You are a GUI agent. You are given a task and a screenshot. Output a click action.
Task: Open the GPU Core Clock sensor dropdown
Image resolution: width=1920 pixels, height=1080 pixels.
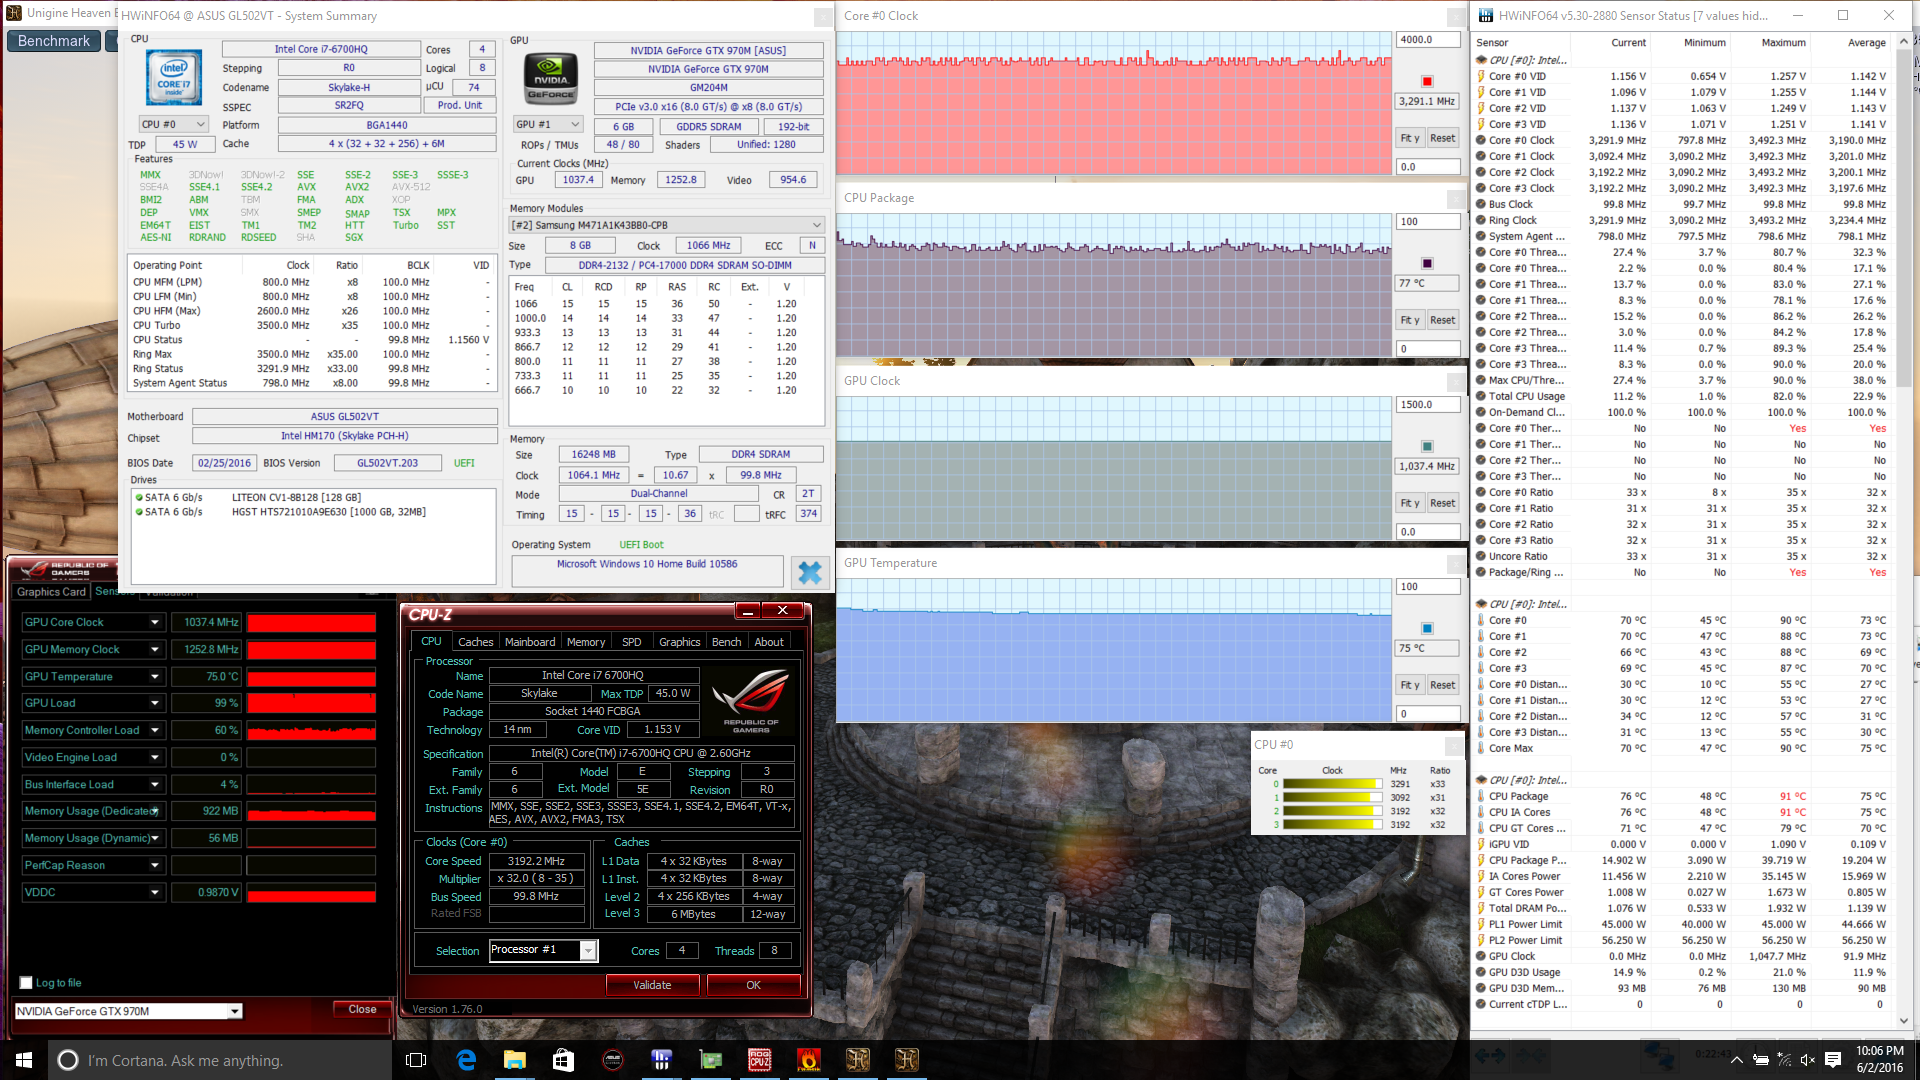click(x=155, y=622)
